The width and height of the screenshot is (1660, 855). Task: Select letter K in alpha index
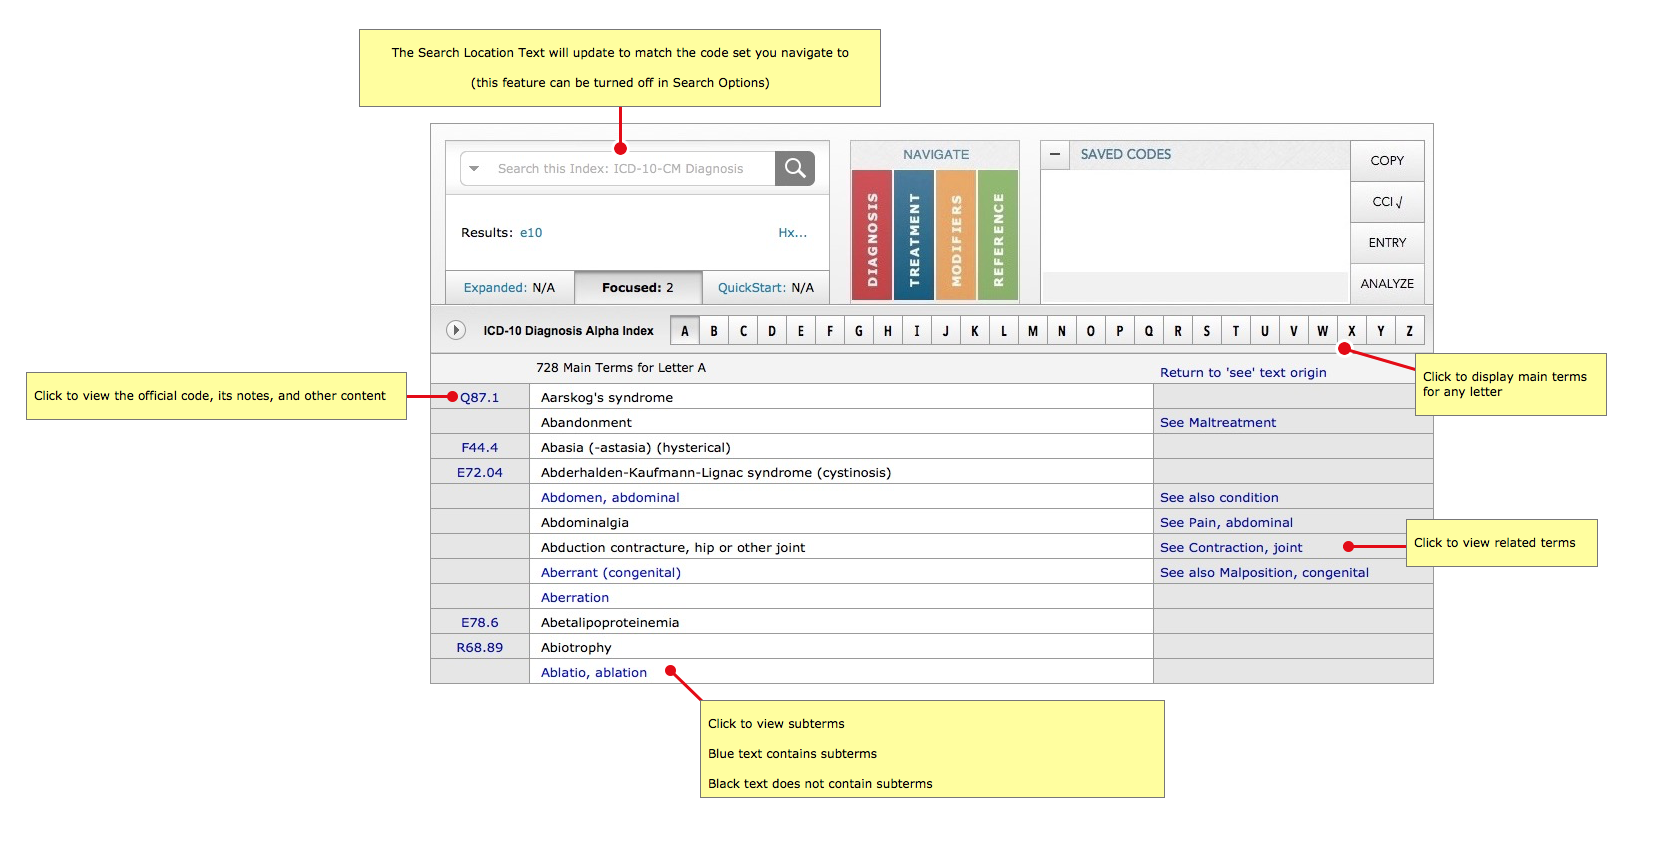975,331
